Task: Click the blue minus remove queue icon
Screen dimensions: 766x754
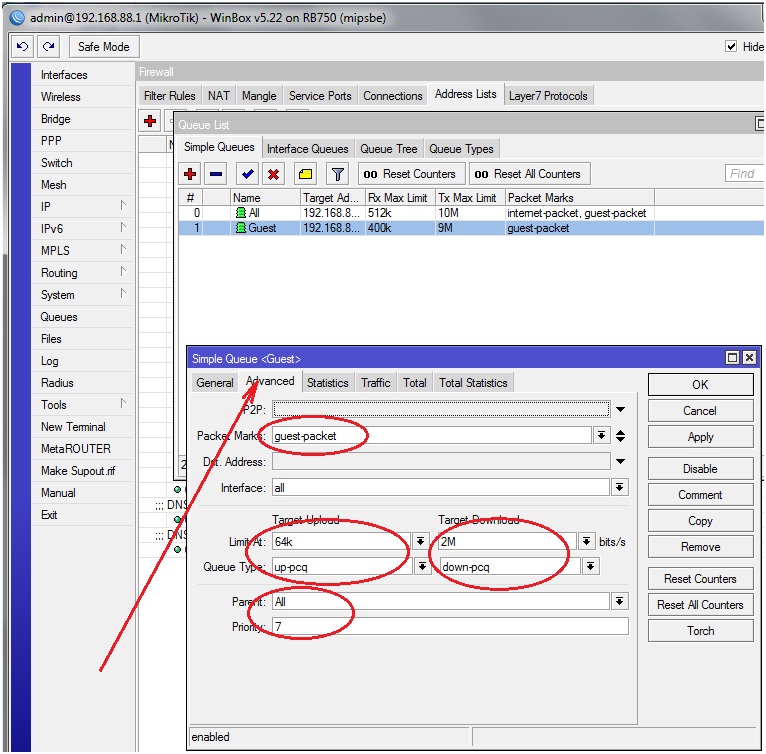Action: [216, 174]
